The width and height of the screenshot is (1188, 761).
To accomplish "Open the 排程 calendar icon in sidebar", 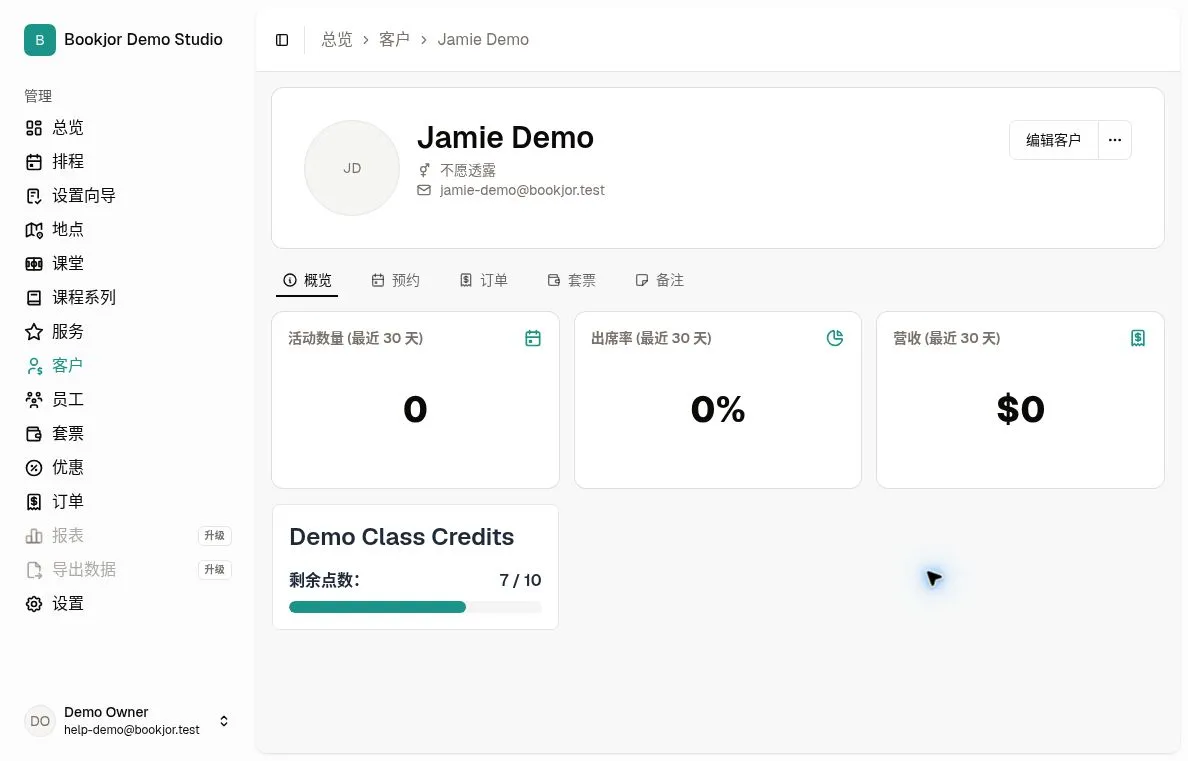I will [x=34, y=162].
